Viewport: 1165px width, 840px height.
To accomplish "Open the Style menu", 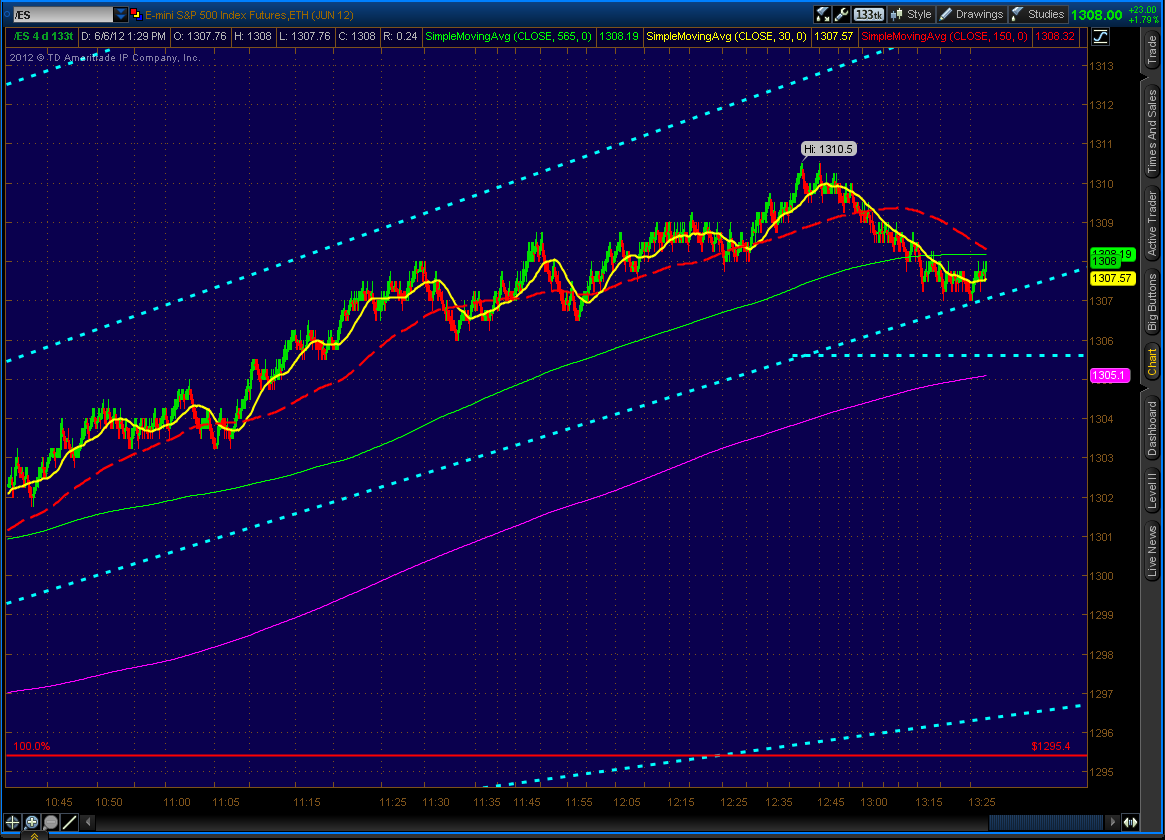I will 910,14.
